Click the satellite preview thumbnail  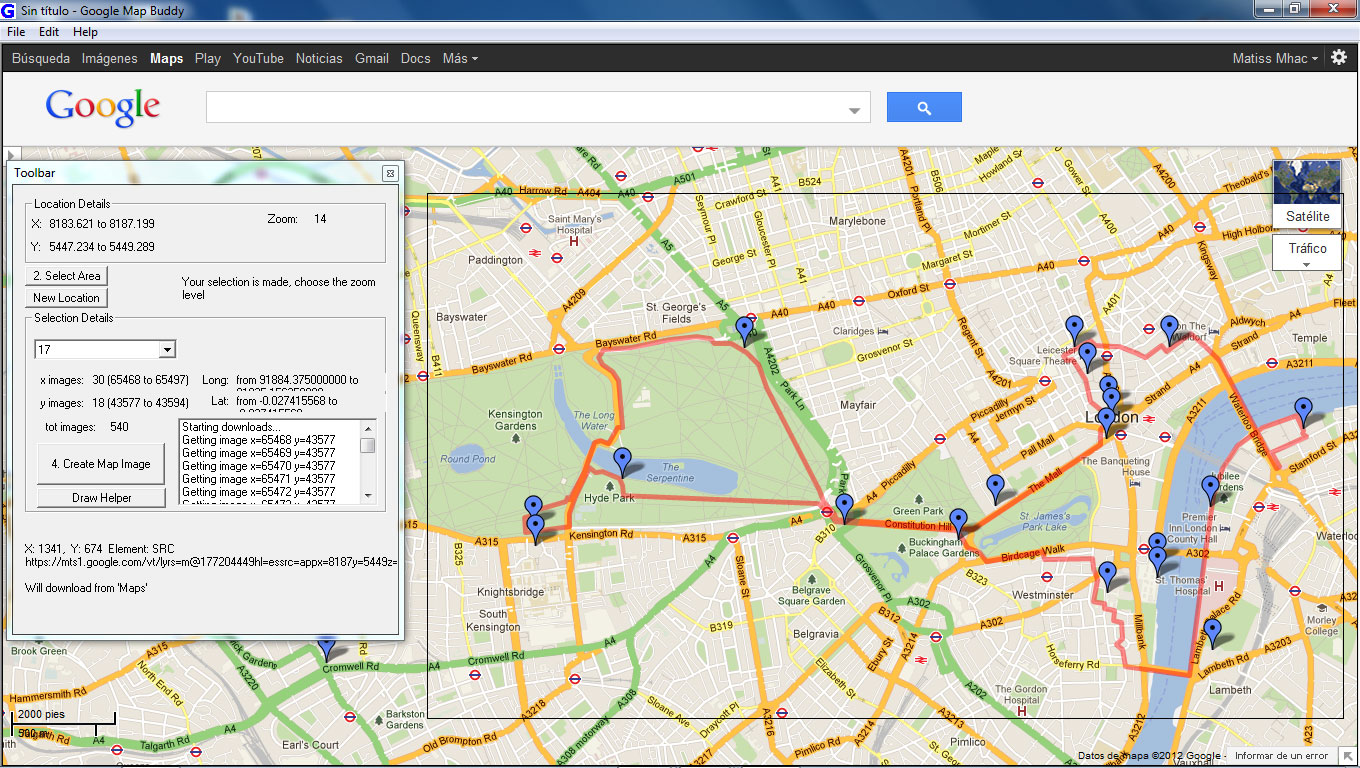(x=1305, y=181)
